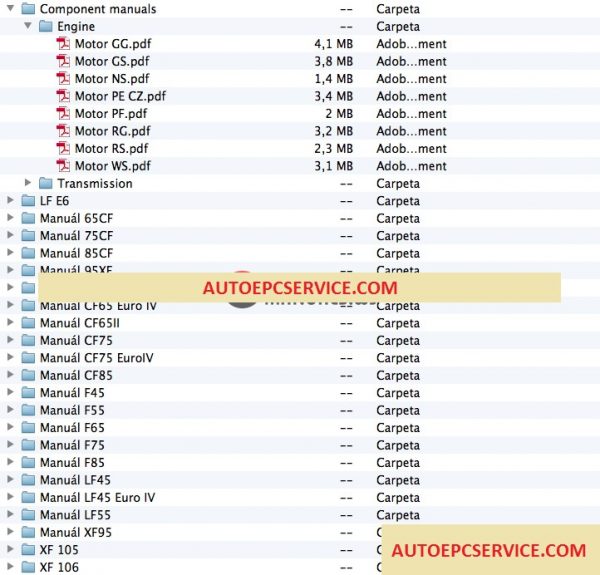Select the Manuál LF45 Euro IV row
Viewport: 600px width, 575px height.
pyautogui.click(x=300, y=497)
